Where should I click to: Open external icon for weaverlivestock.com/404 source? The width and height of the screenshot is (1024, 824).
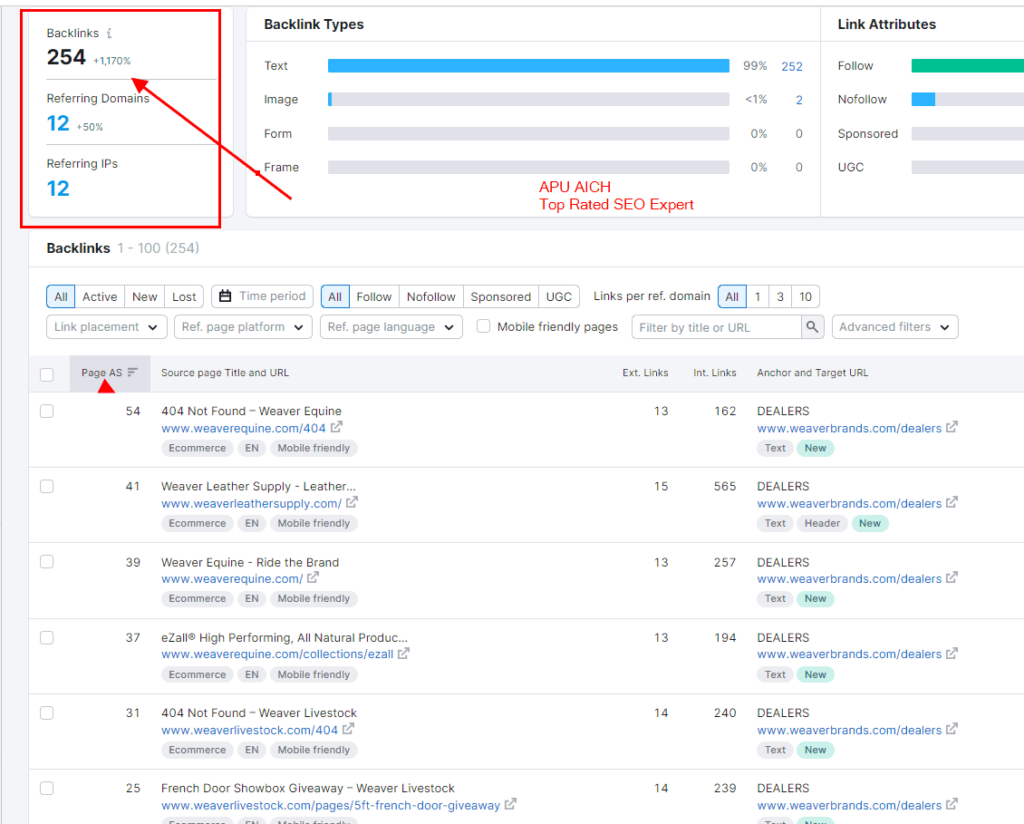click(349, 730)
